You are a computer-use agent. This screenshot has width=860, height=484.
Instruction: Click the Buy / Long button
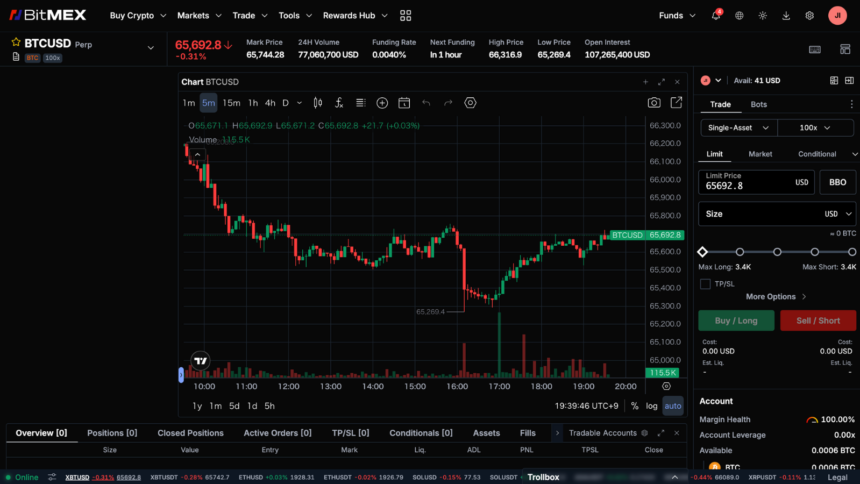[x=736, y=320]
